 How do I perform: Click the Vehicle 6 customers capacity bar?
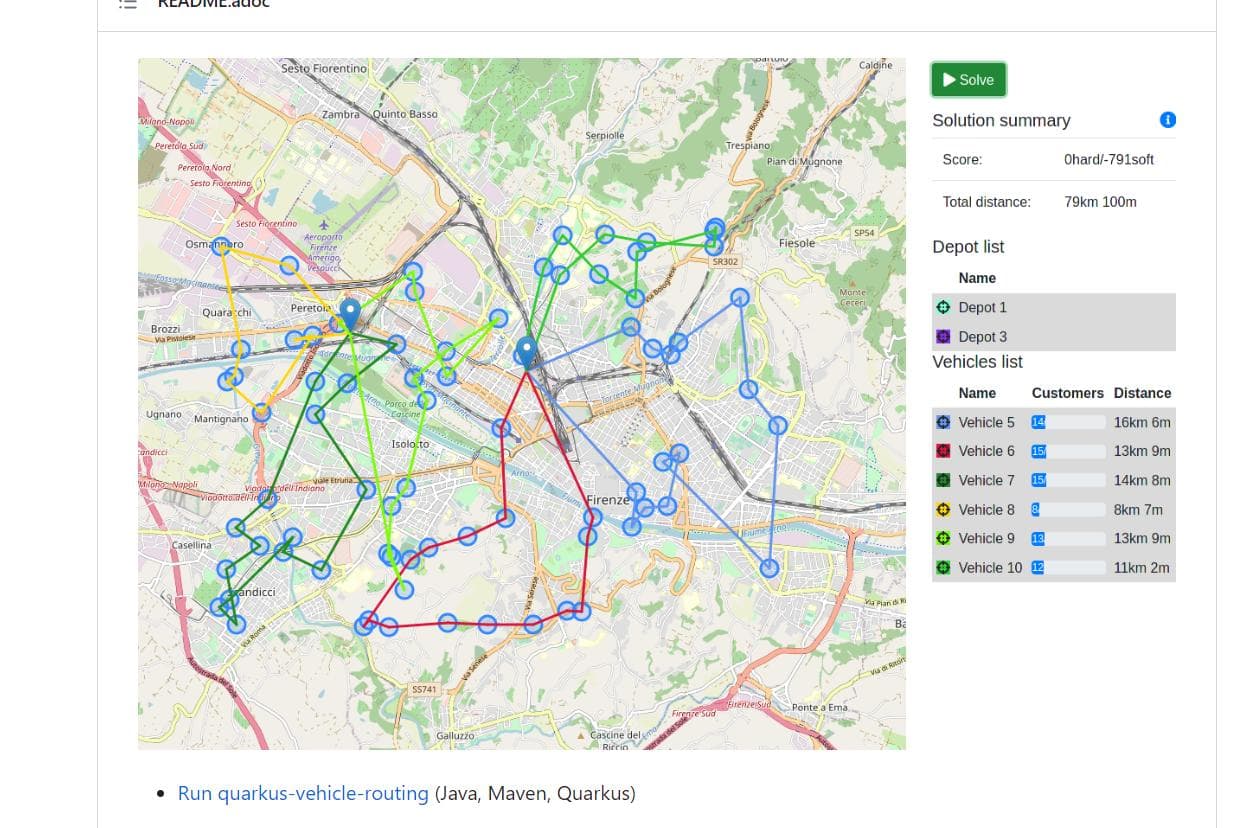[x=1068, y=451]
